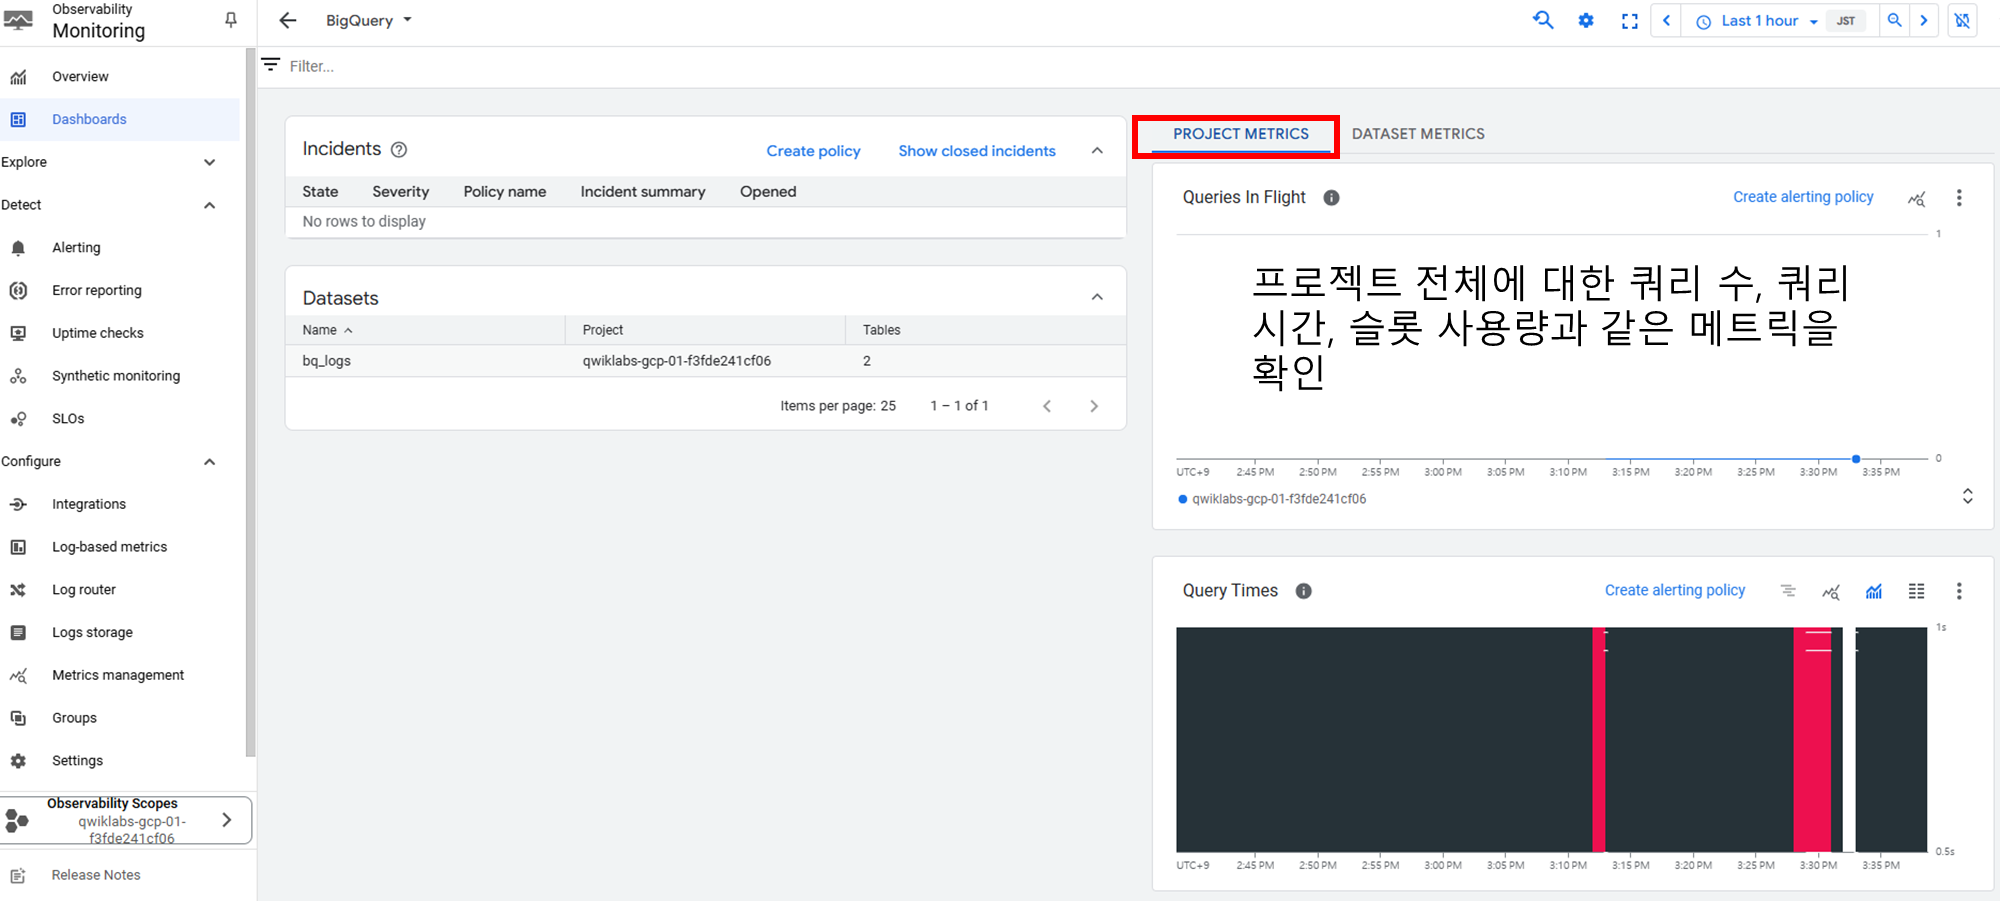The image size is (2000, 901).
Task: Shift time range forward
Action: click(x=1924, y=20)
